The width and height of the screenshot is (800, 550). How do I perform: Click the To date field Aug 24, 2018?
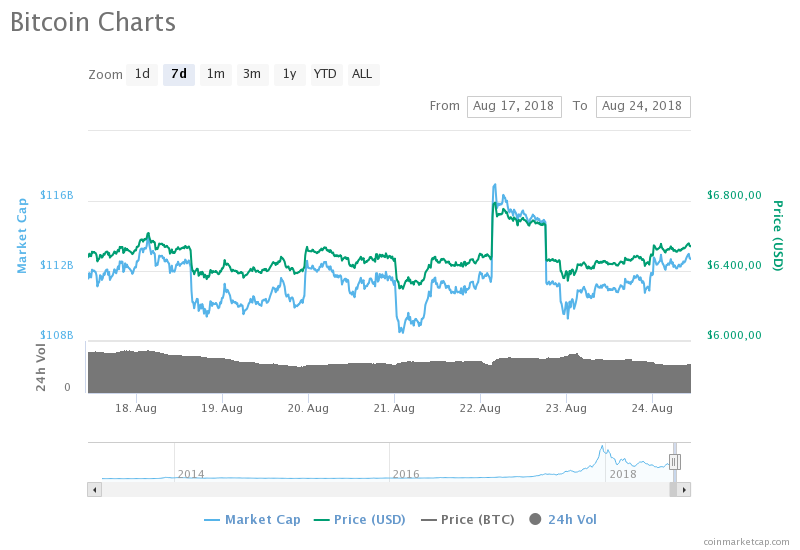(x=643, y=106)
